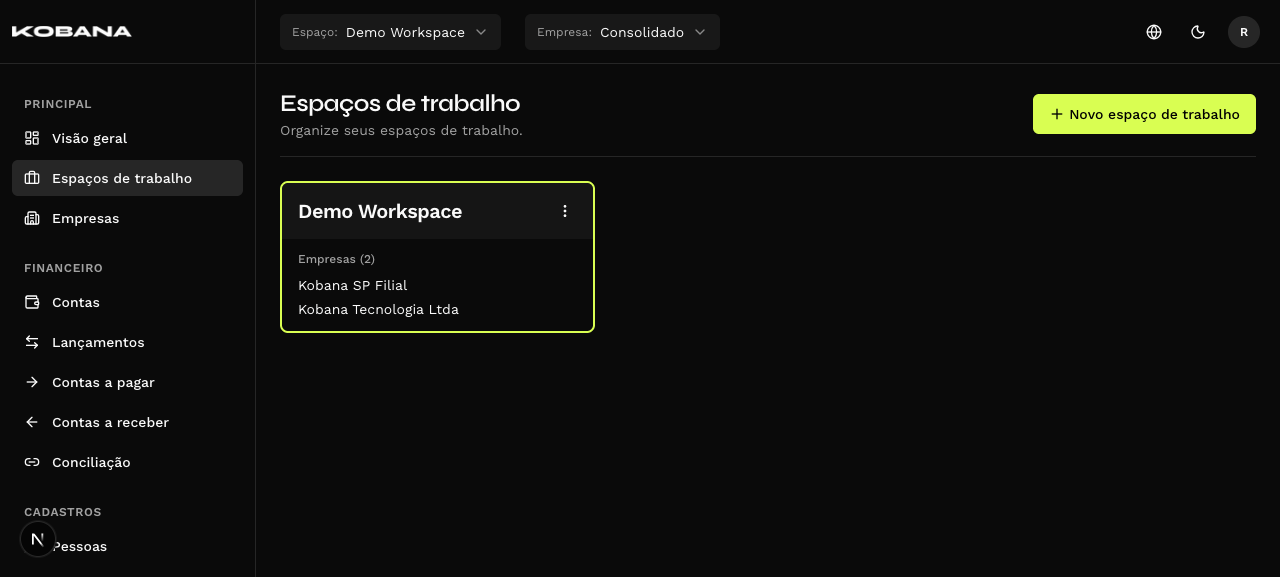Viewport: 1280px width, 577px height.
Task: Open user avatar R menu
Action: (1244, 32)
